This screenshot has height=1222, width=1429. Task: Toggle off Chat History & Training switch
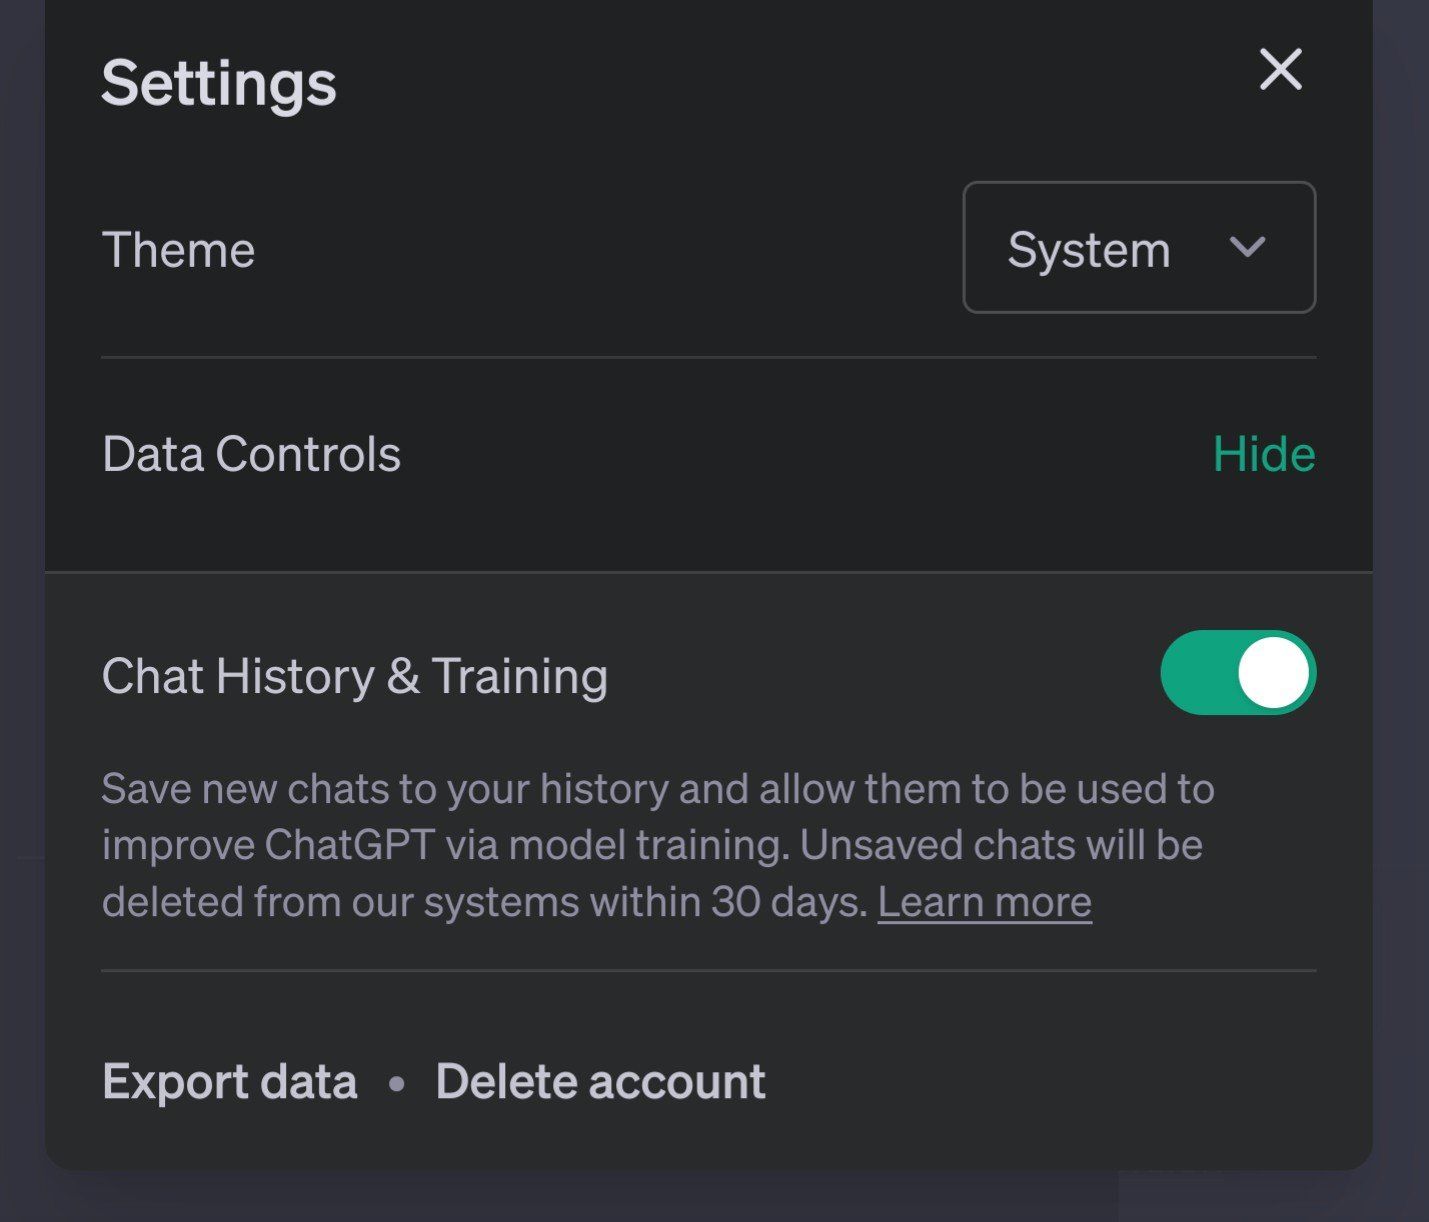[1238, 672]
